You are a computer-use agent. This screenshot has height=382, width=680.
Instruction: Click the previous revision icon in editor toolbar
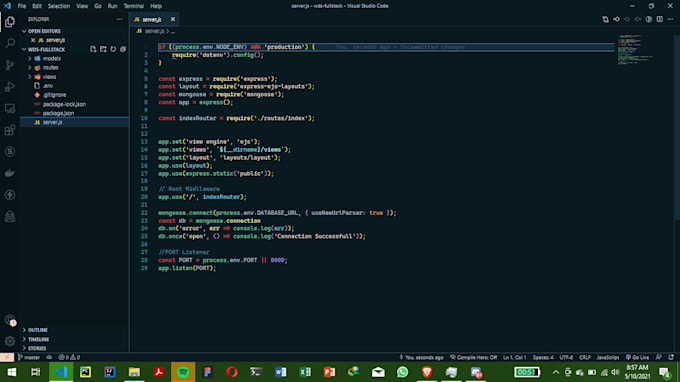(616, 20)
